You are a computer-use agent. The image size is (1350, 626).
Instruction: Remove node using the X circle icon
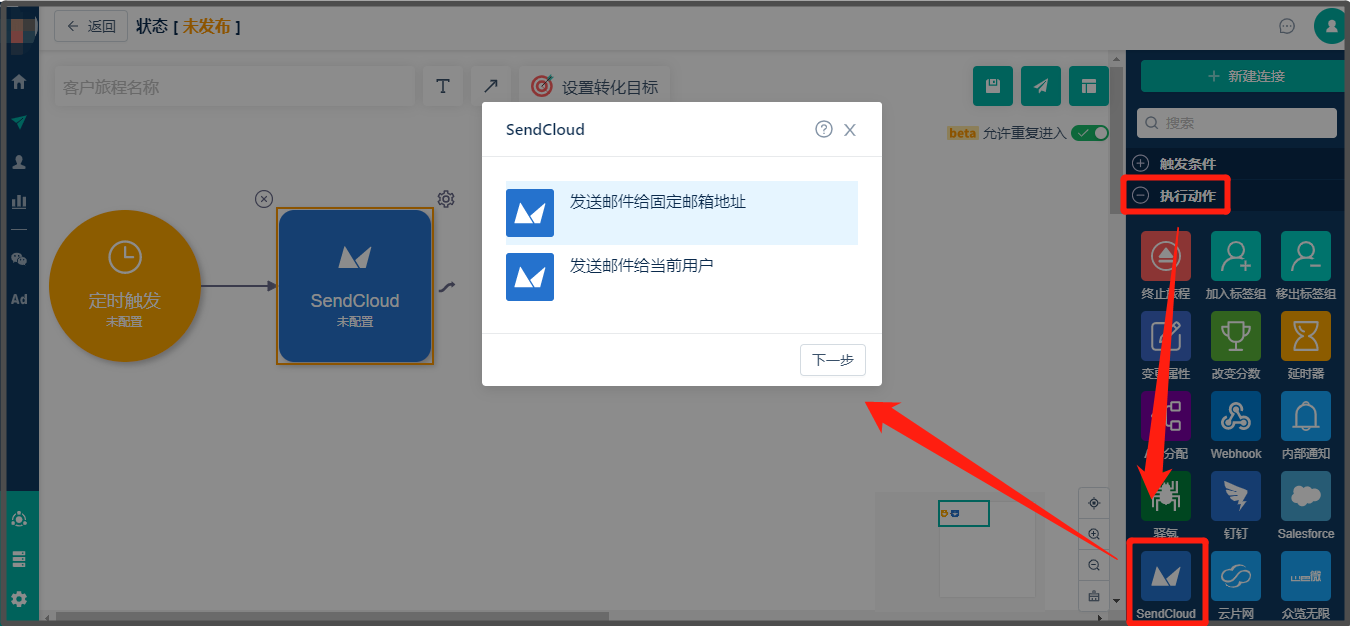tap(264, 199)
